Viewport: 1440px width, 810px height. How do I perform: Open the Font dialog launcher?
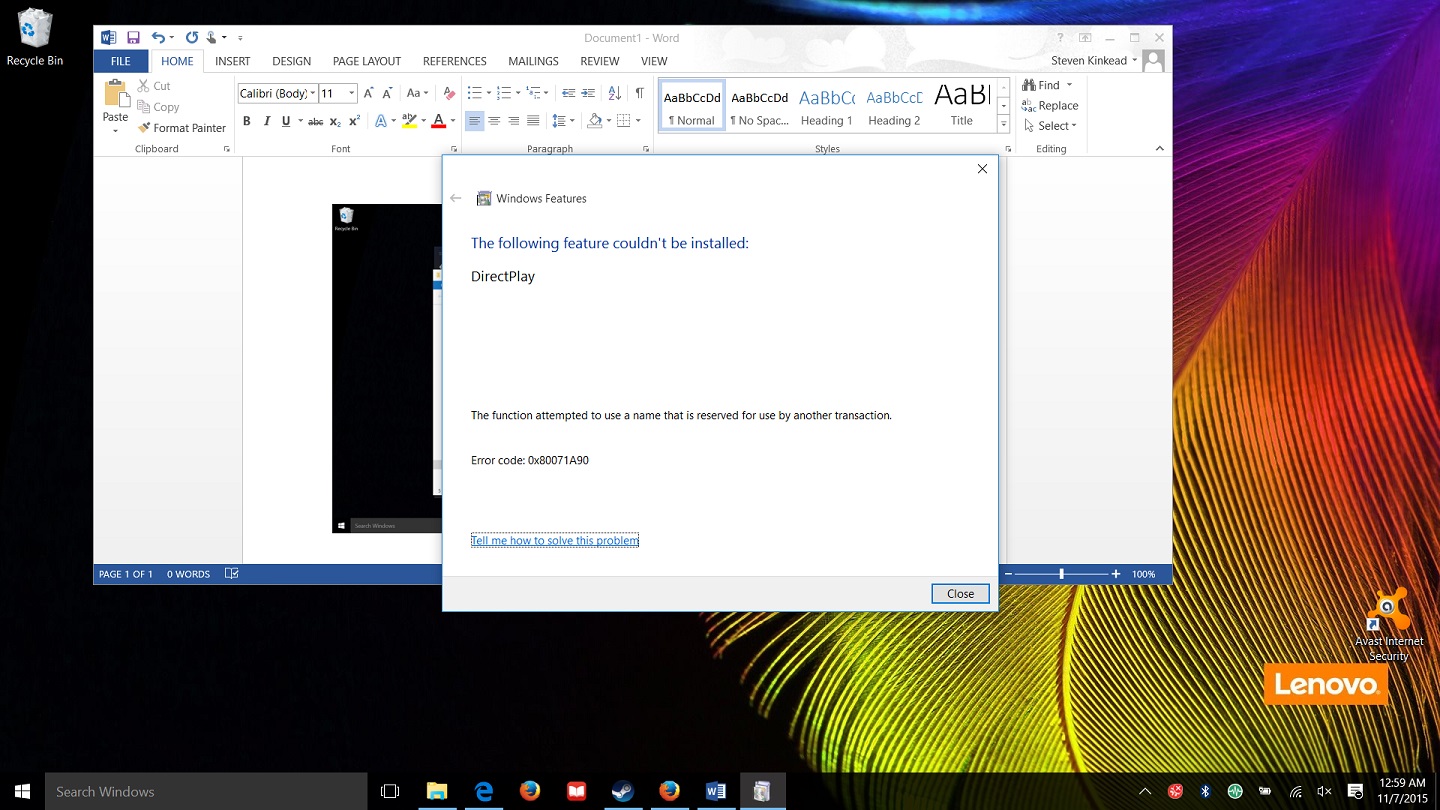click(454, 149)
